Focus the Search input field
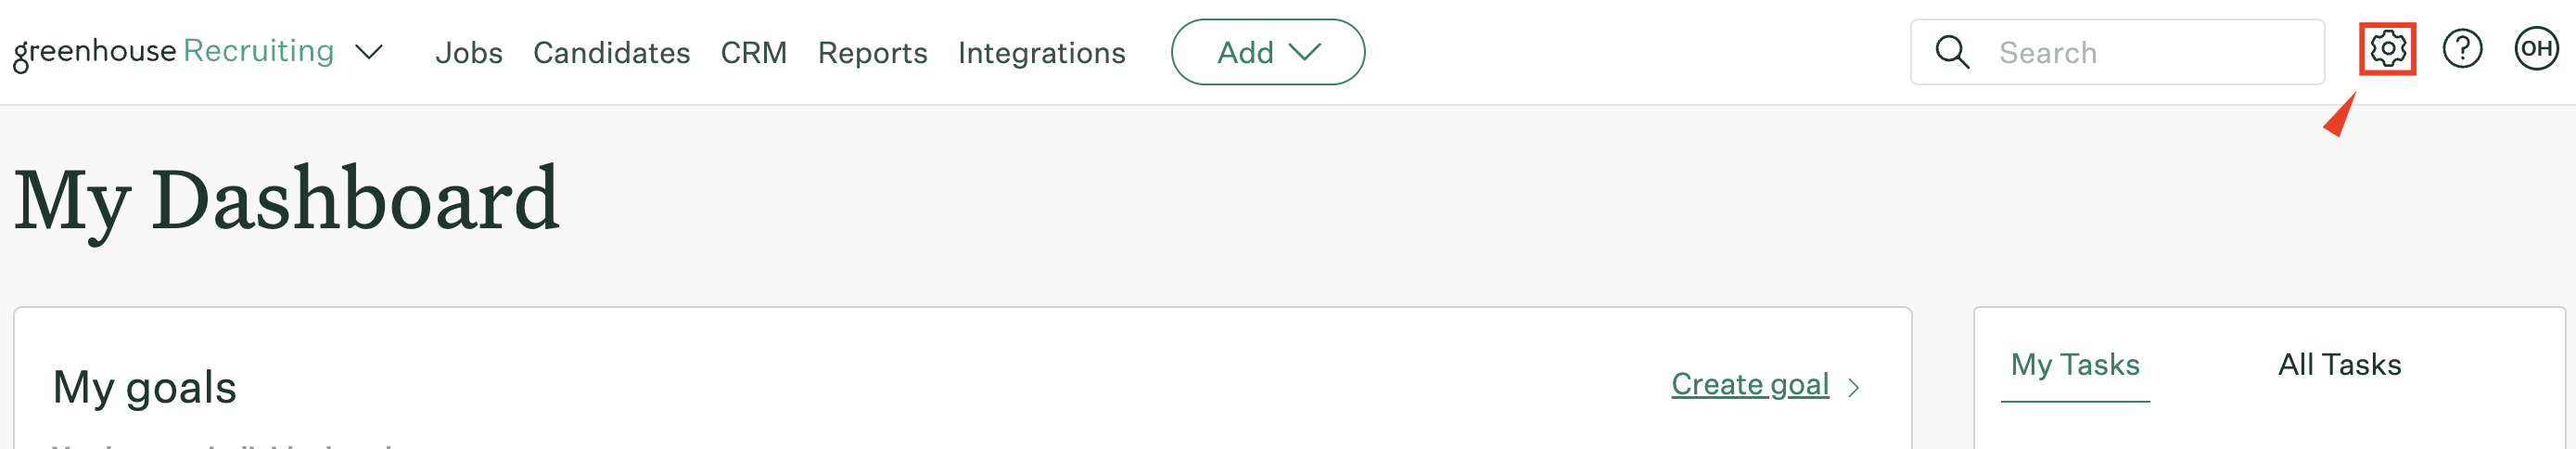This screenshot has width=2576, height=449. (2116, 52)
